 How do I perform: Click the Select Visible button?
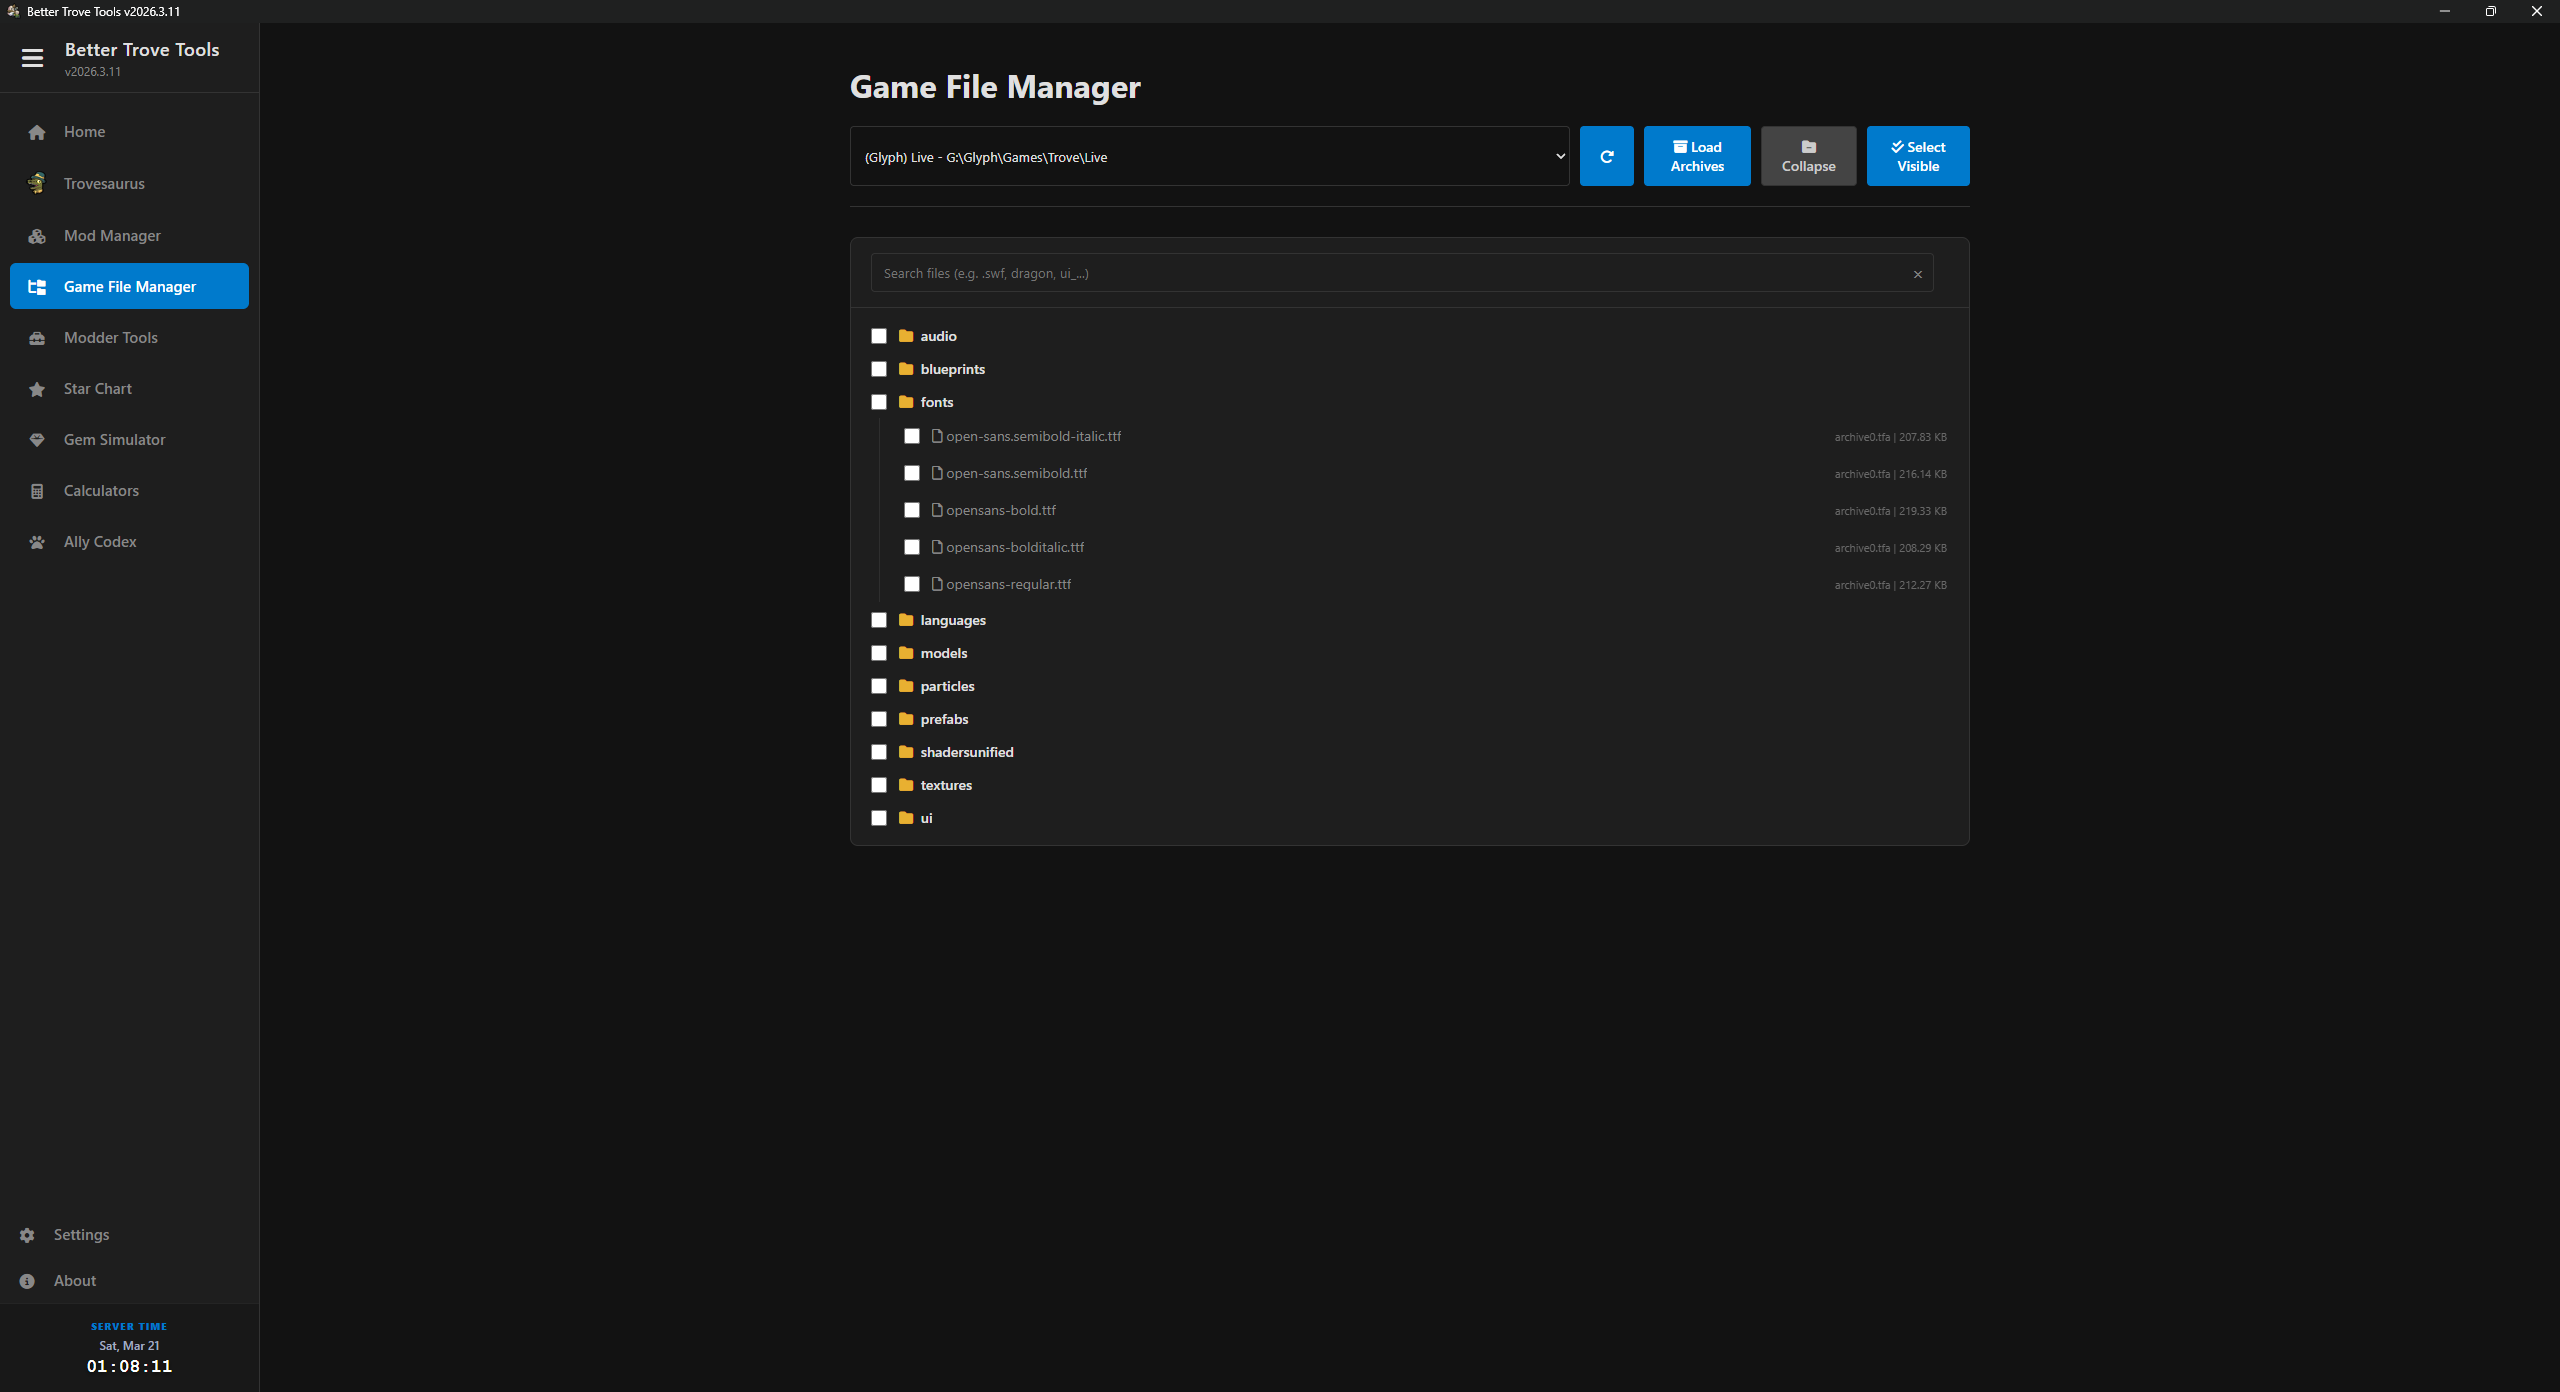(x=1917, y=156)
